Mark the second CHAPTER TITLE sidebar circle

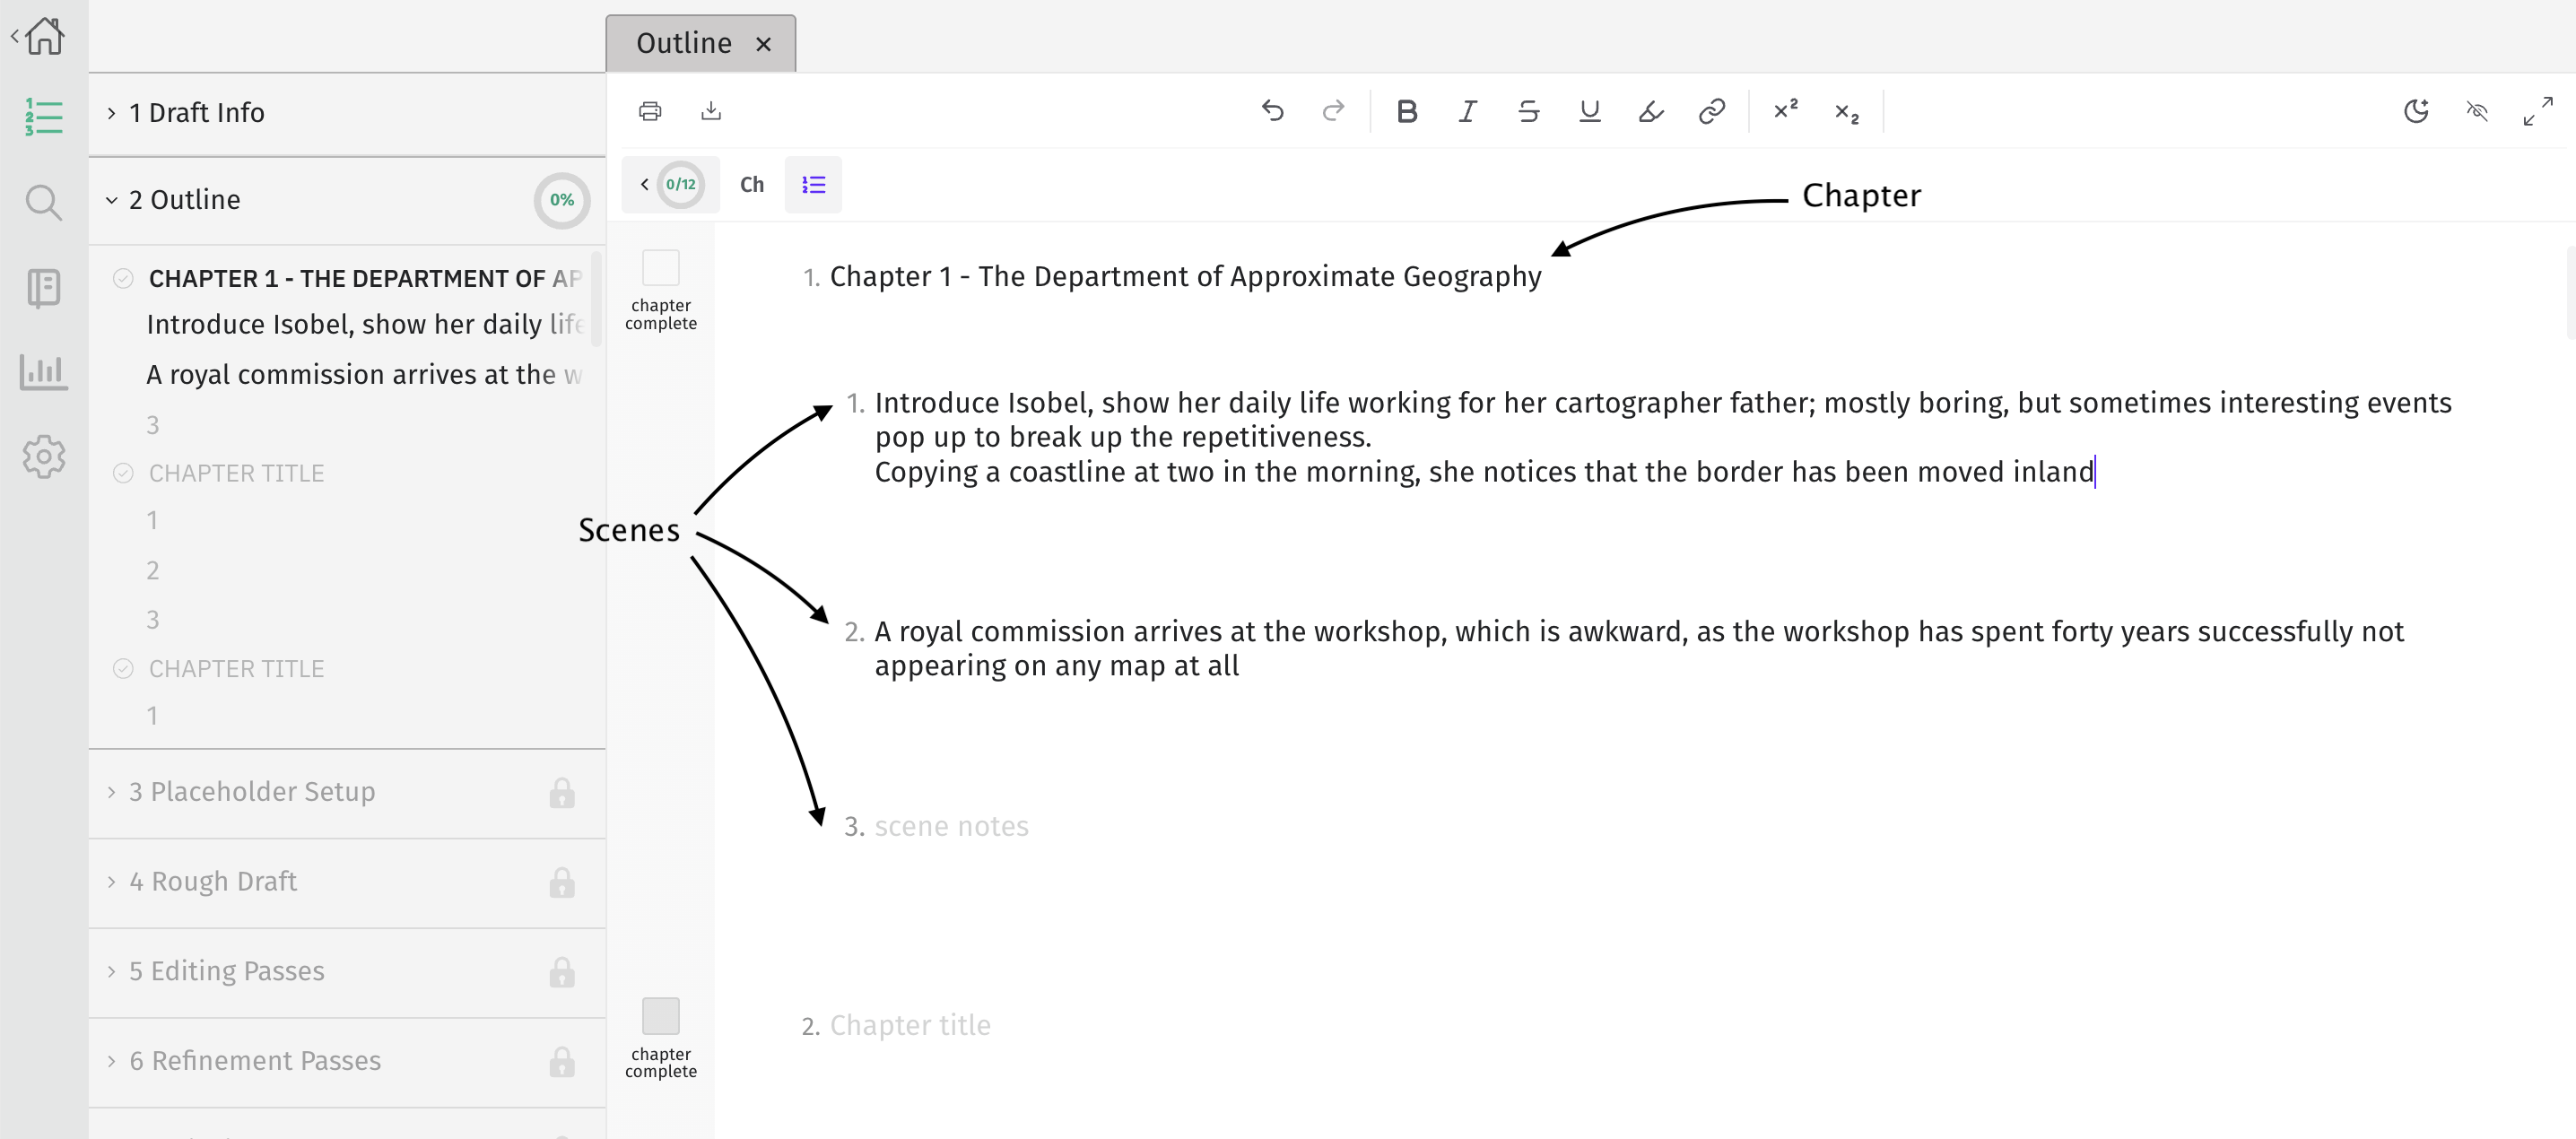[x=123, y=473]
